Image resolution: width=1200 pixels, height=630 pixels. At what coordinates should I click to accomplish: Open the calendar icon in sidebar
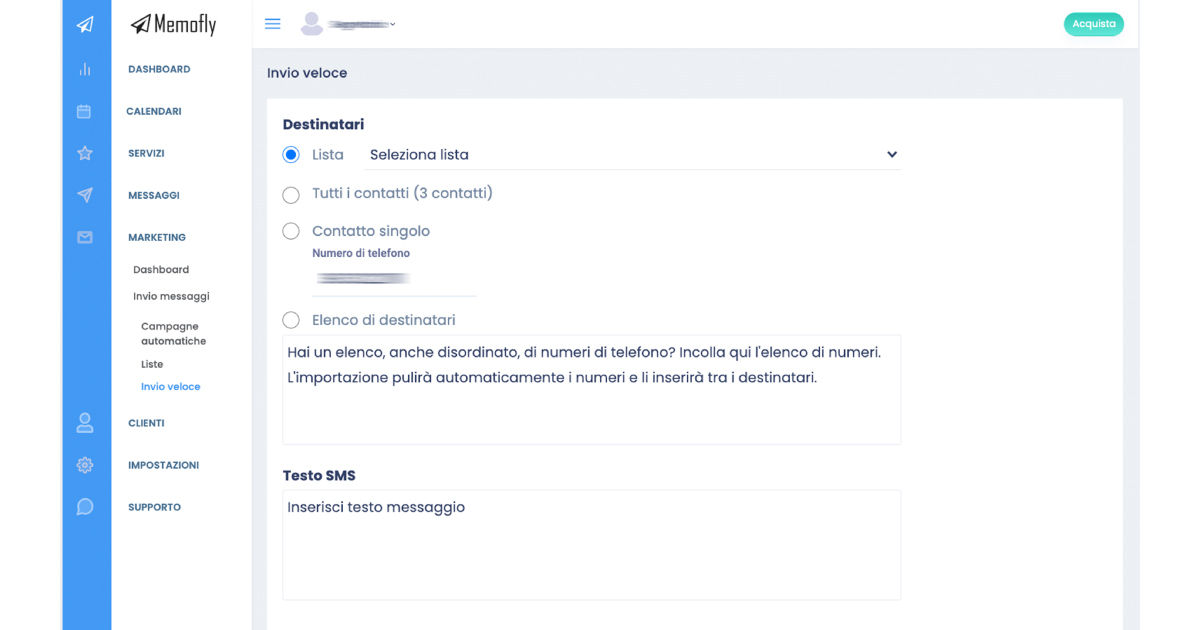(x=85, y=111)
